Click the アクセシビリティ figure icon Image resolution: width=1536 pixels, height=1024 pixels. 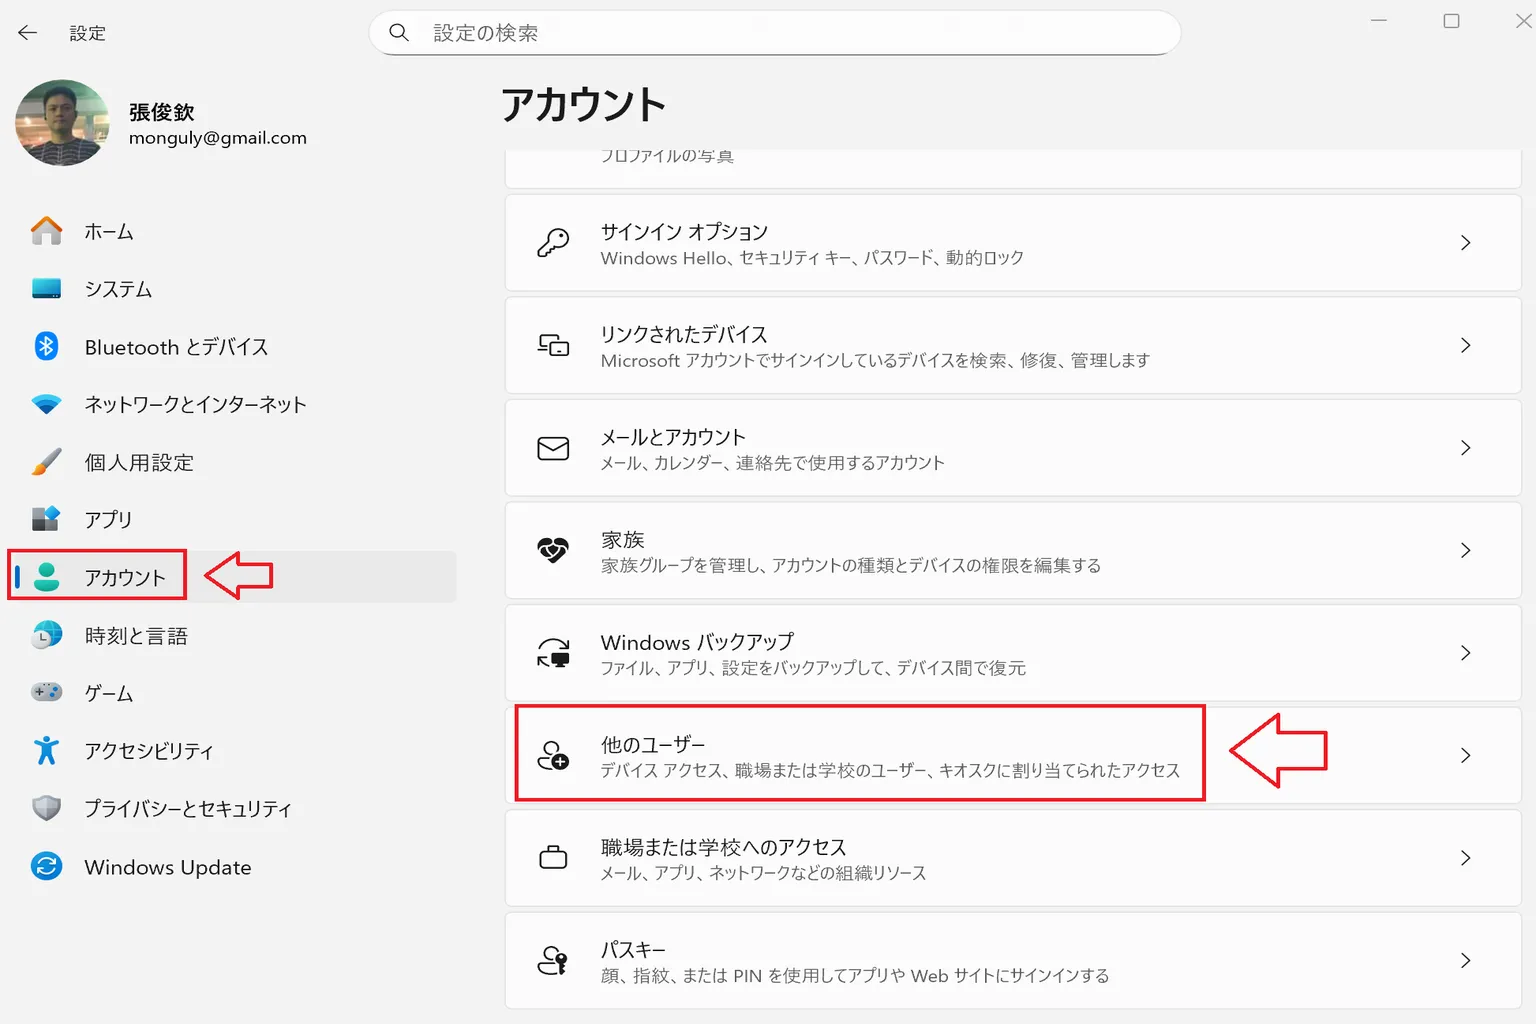click(46, 750)
